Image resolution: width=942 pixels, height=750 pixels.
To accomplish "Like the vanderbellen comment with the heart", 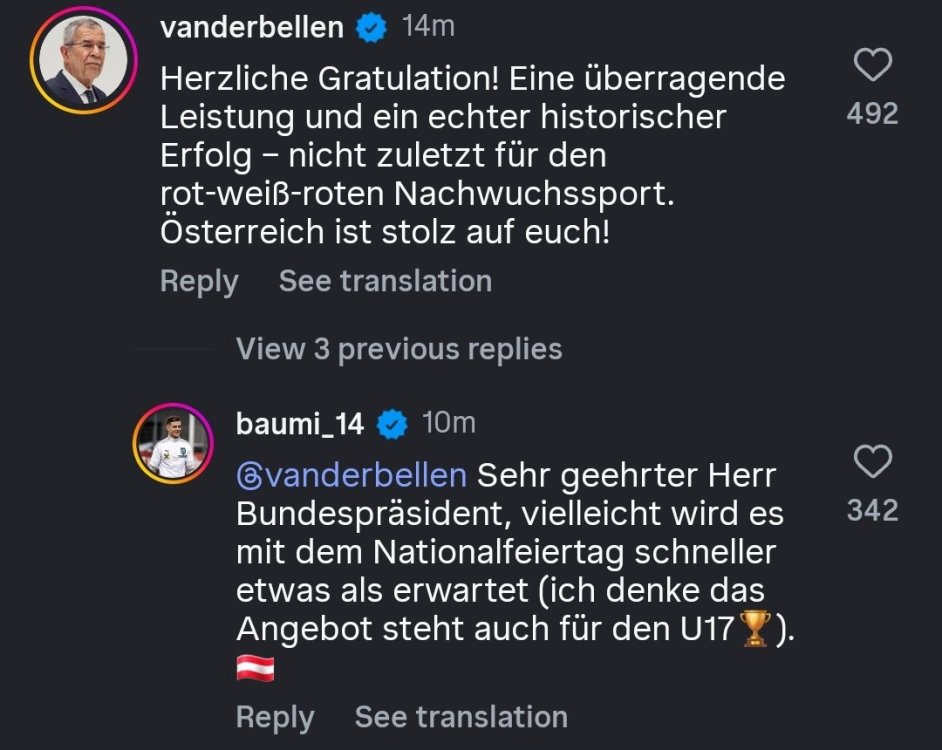I will (x=873, y=67).
